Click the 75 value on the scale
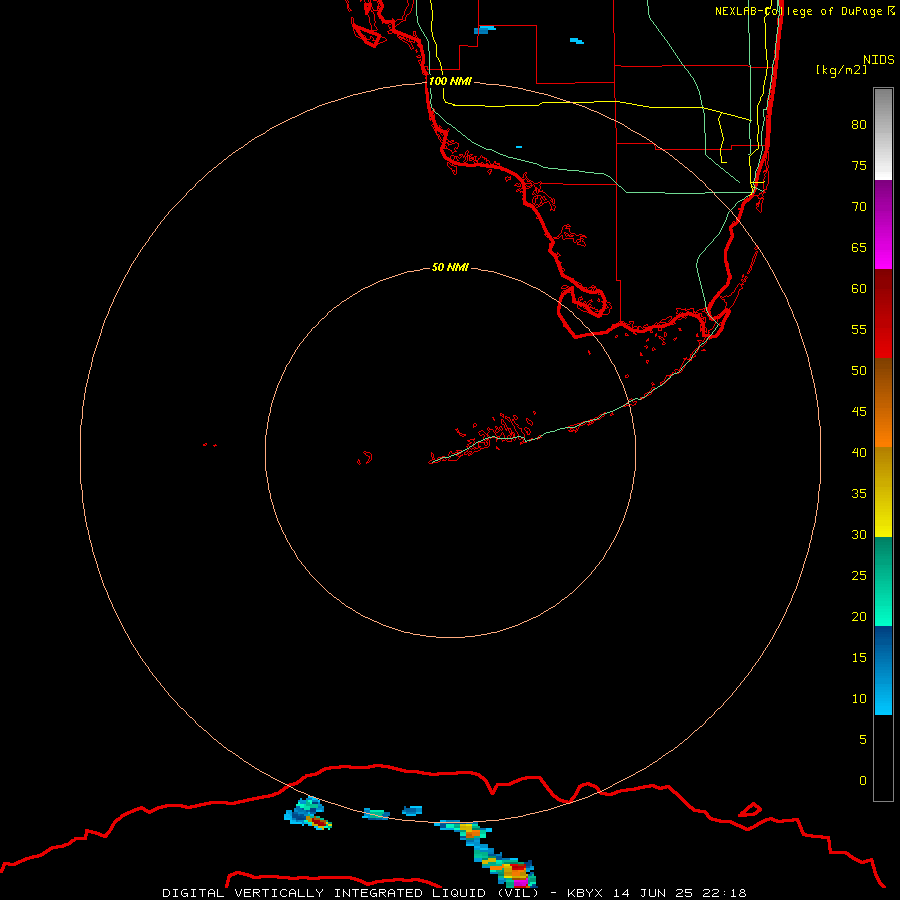The image size is (900, 900). [859, 165]
